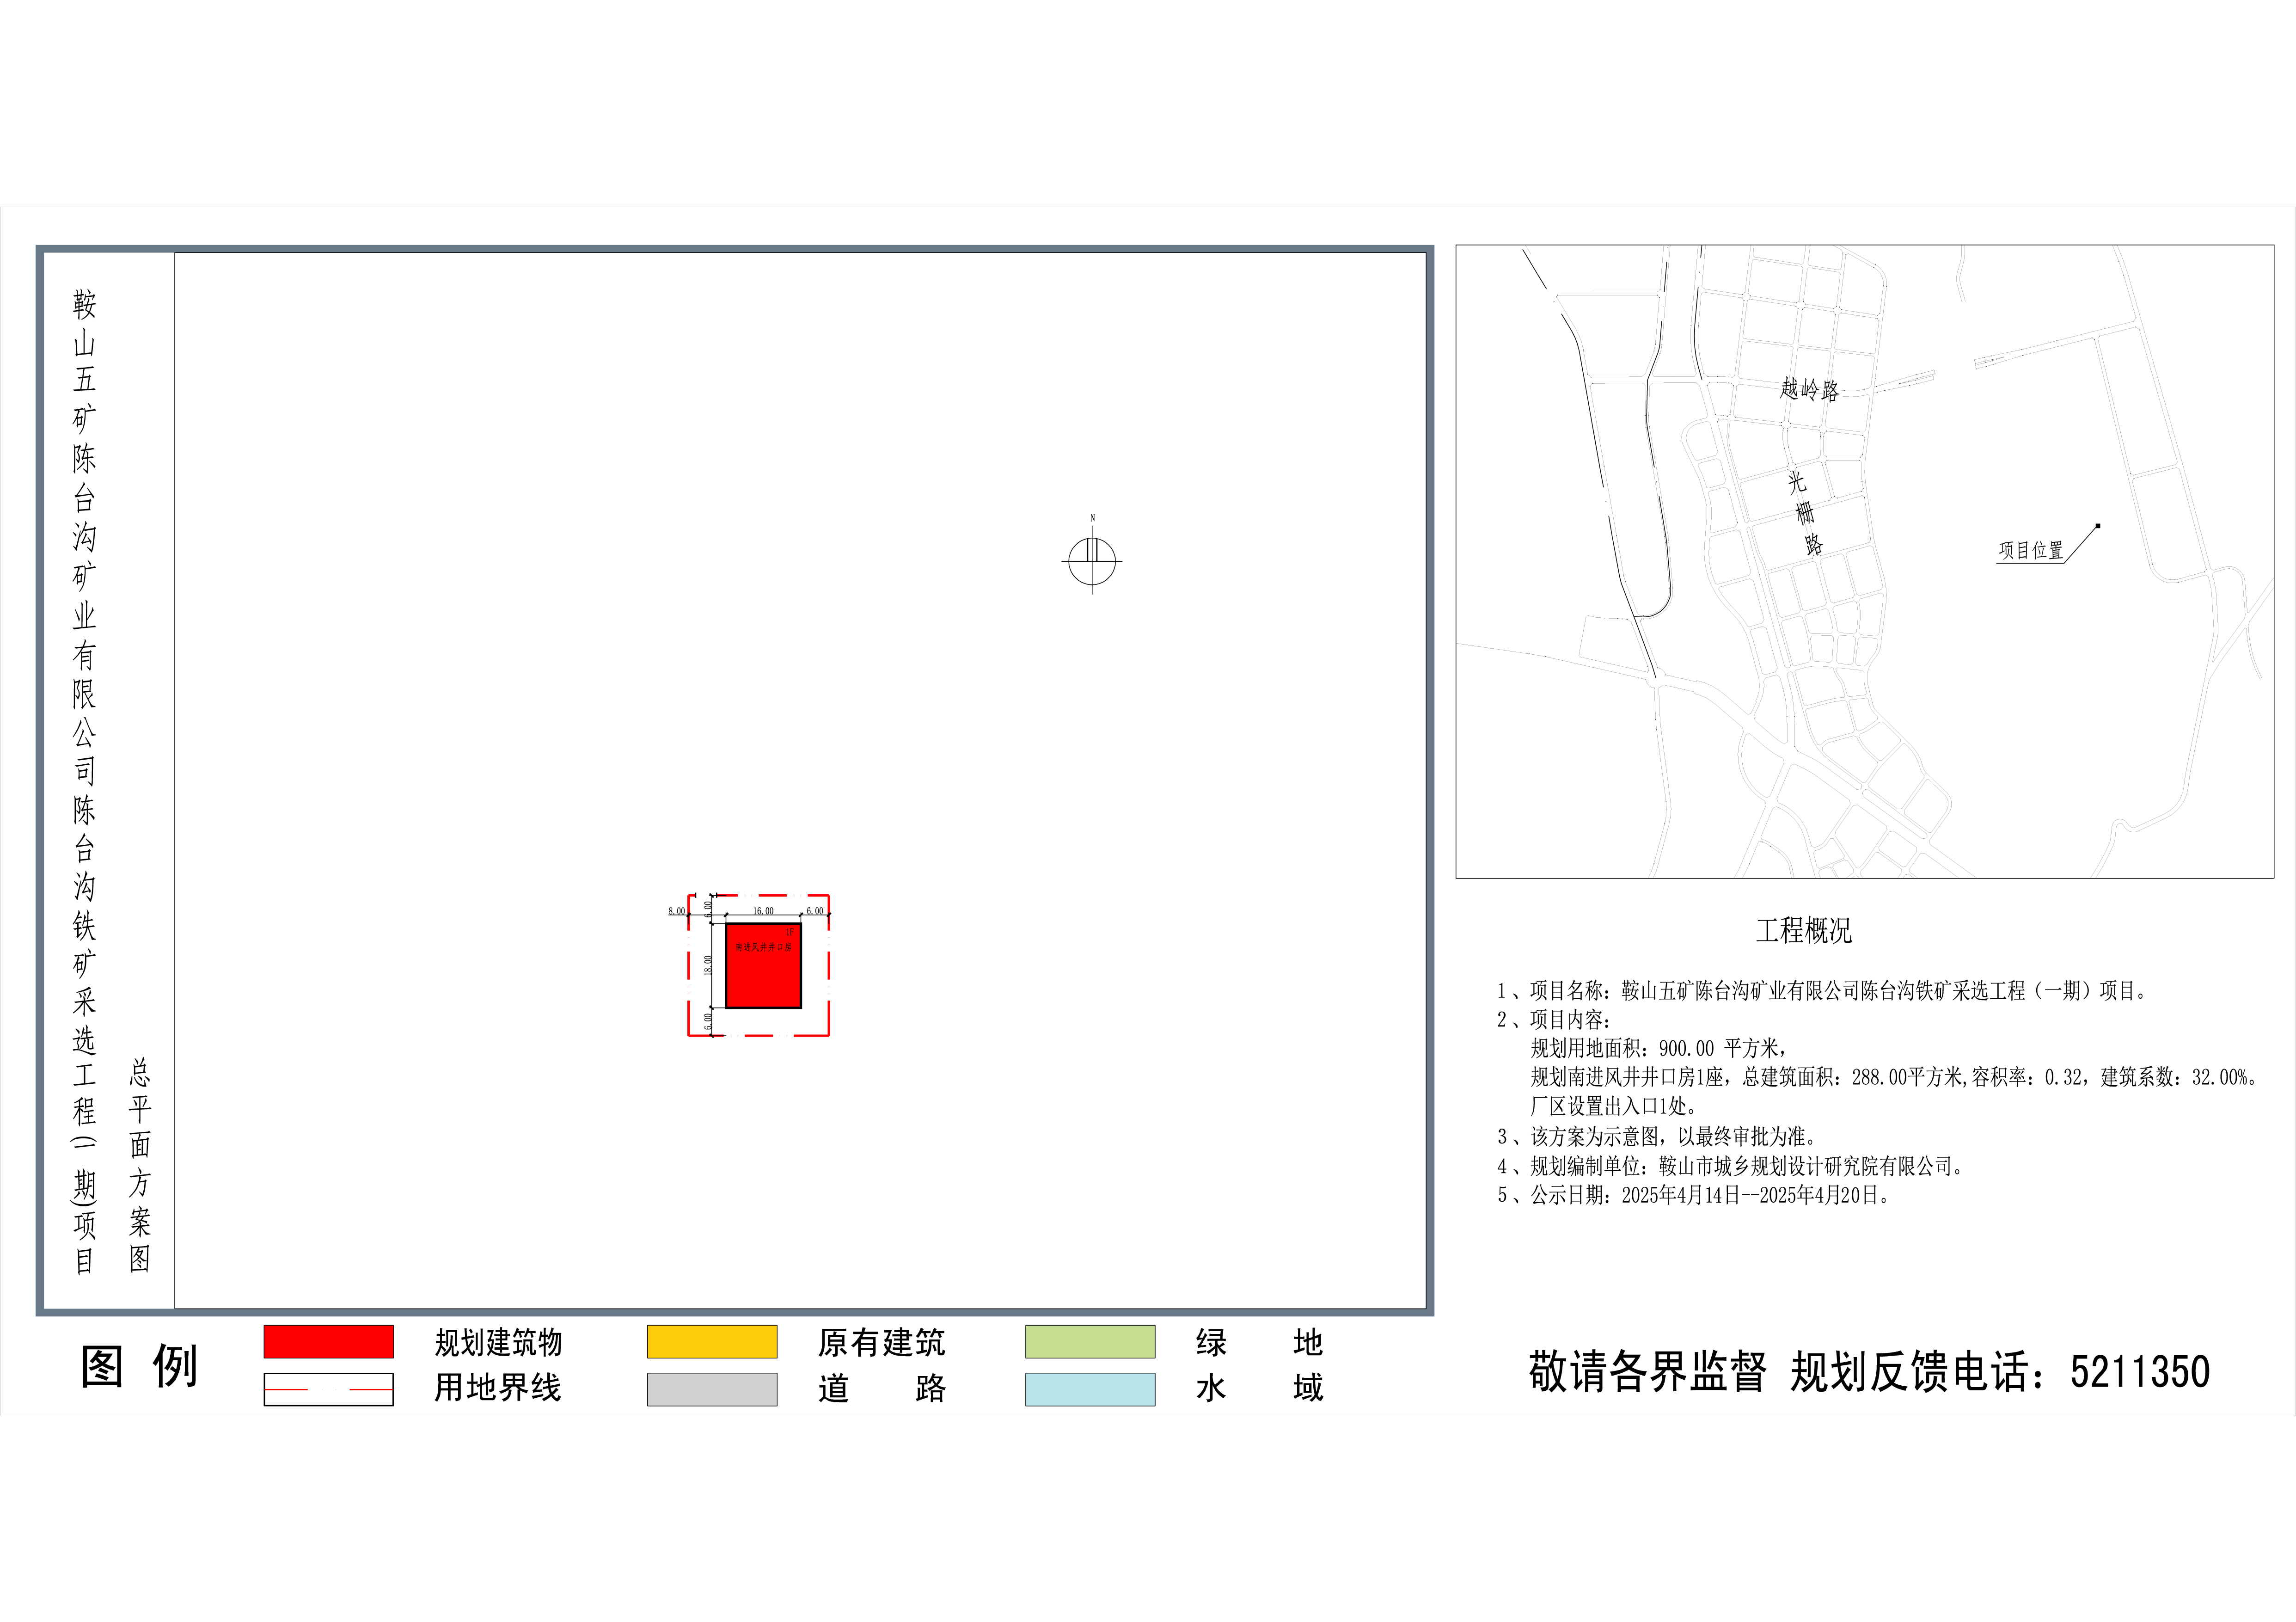Select the yellow 原有建筑 legend swatch
This screenshot has height=1622, width=2296.
[x=711, y=1341]
